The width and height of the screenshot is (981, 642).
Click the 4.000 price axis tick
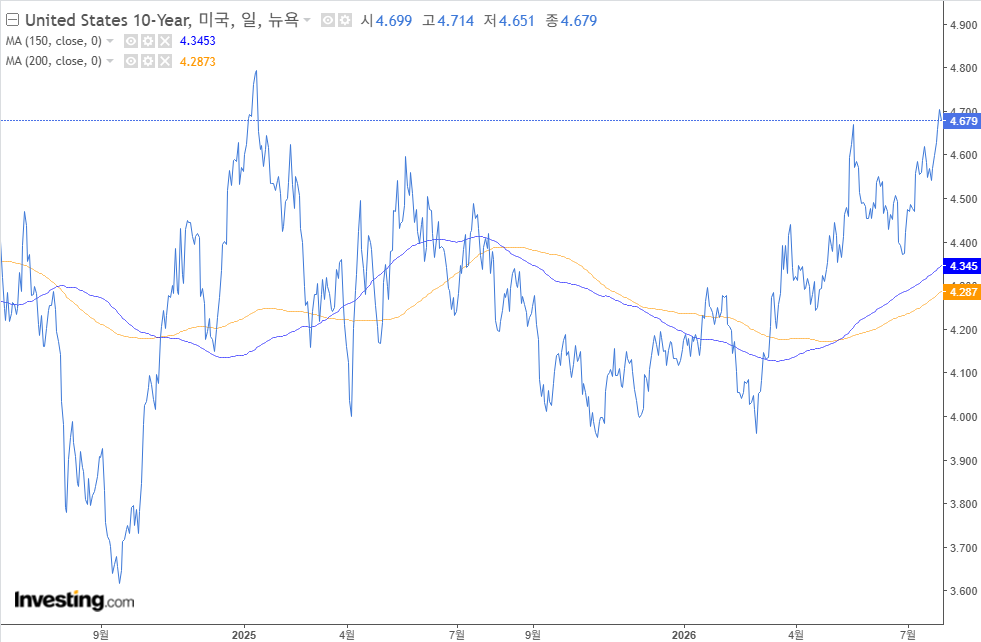(963, 417)
